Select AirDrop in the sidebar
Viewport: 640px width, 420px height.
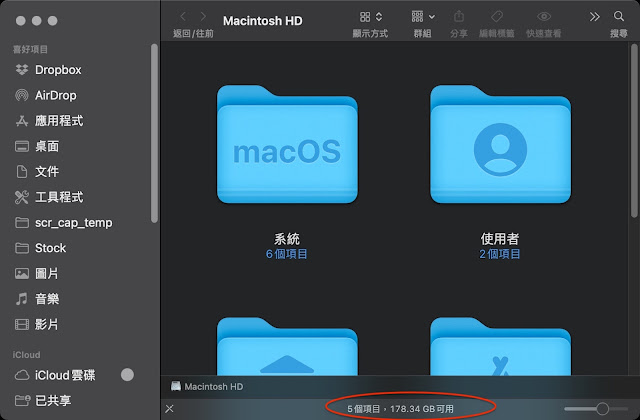tap(46, 95)
